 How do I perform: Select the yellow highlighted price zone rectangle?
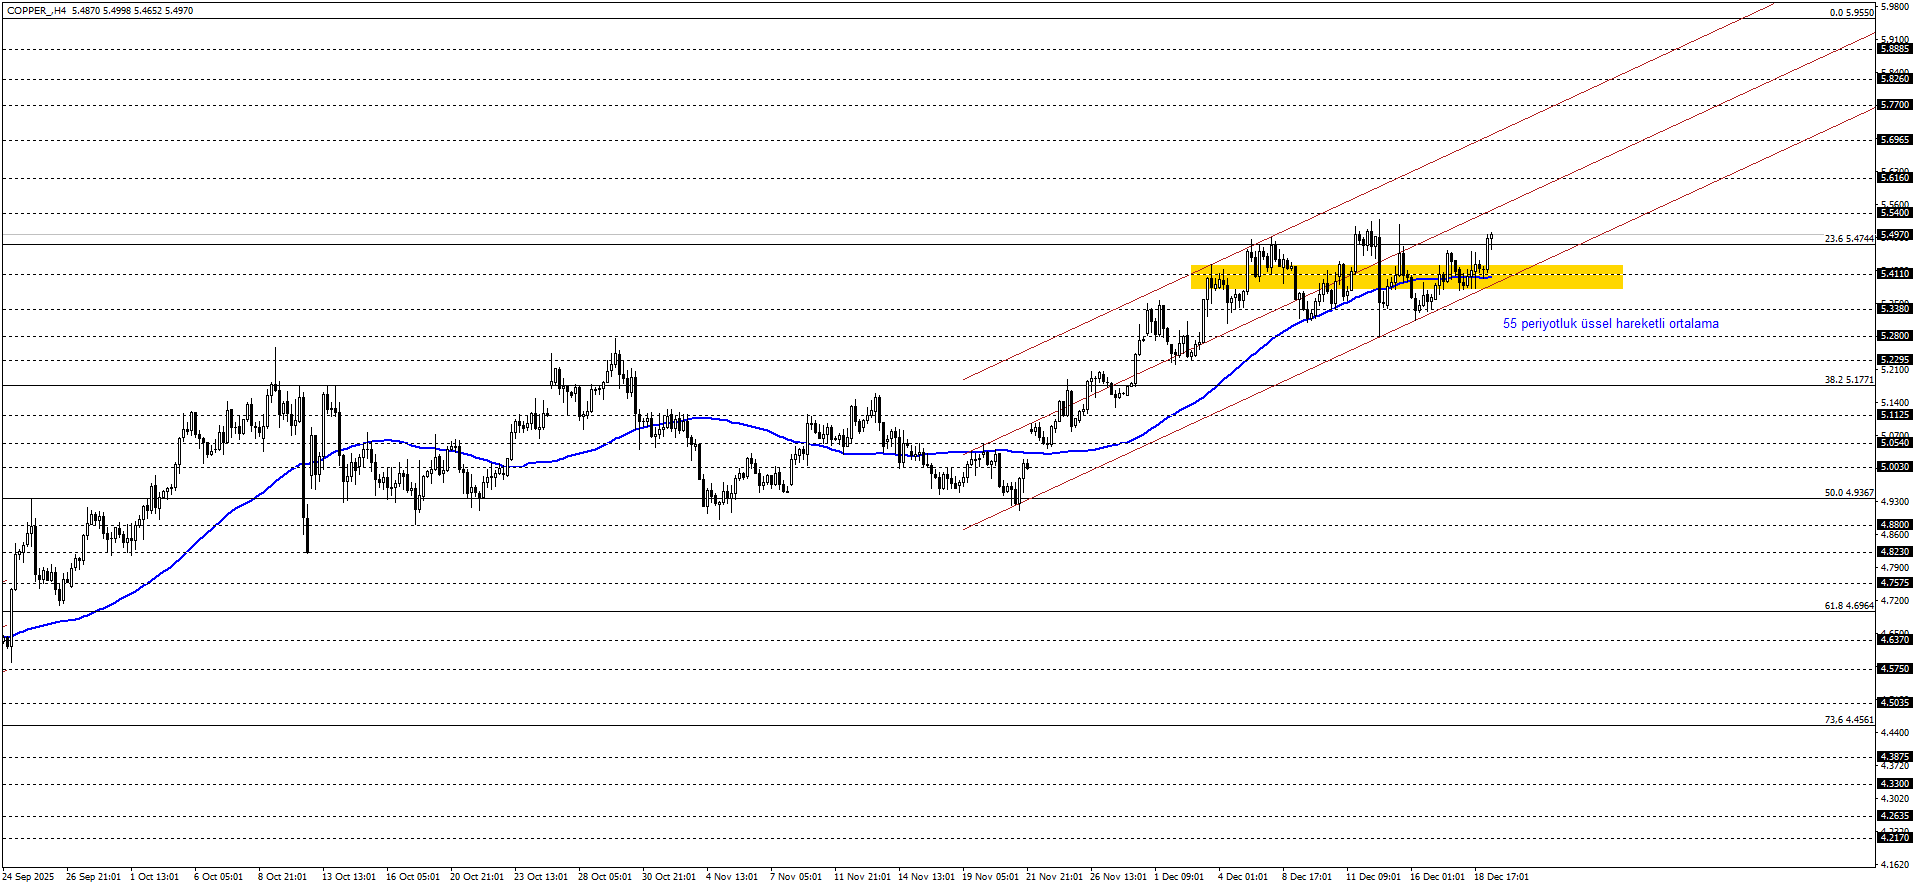1560,277
